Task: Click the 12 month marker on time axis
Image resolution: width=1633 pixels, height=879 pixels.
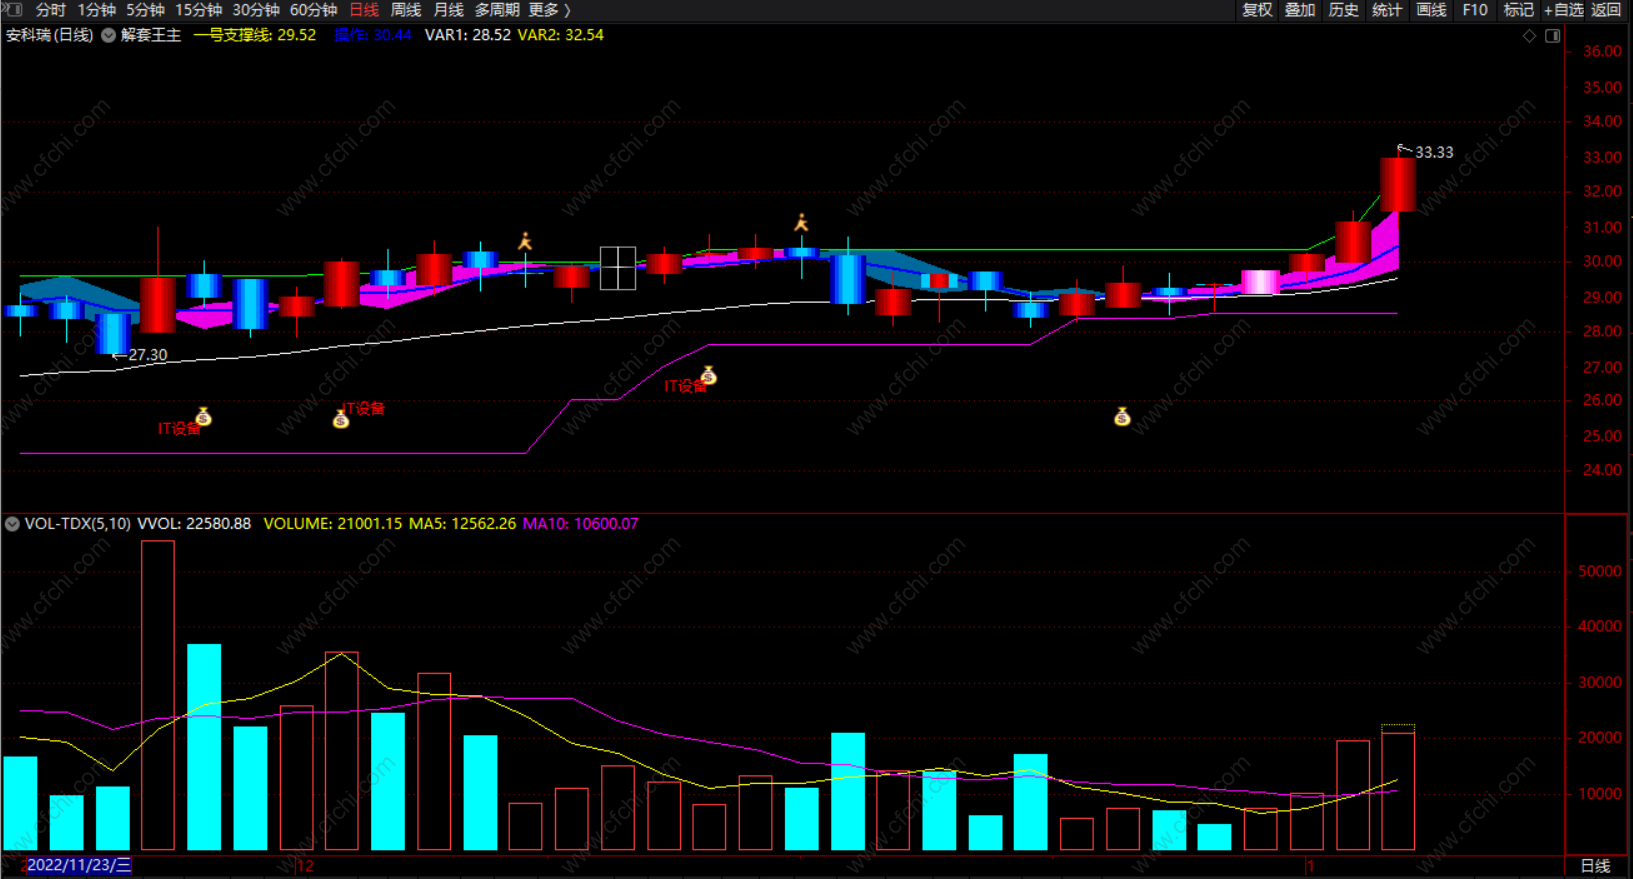Action: coord(305,866)
